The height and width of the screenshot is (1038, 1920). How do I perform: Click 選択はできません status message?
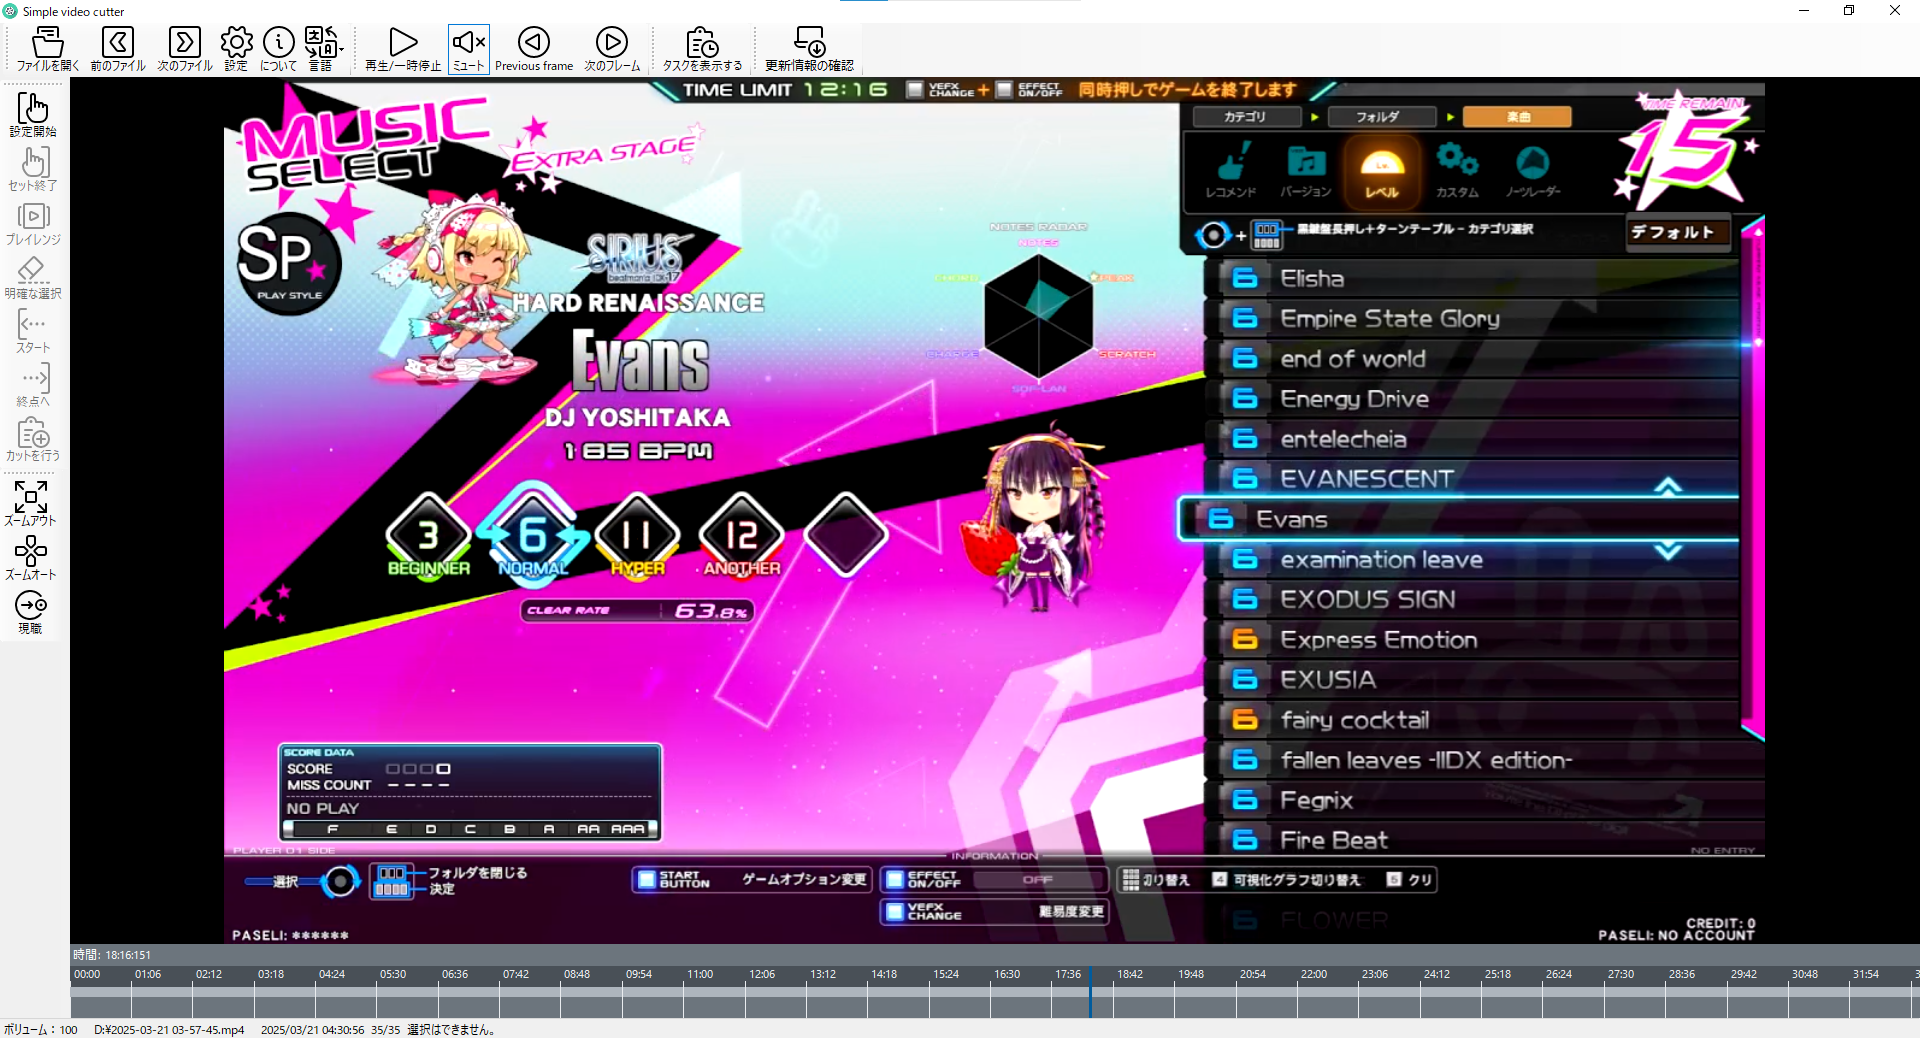tap(451, 1030)
